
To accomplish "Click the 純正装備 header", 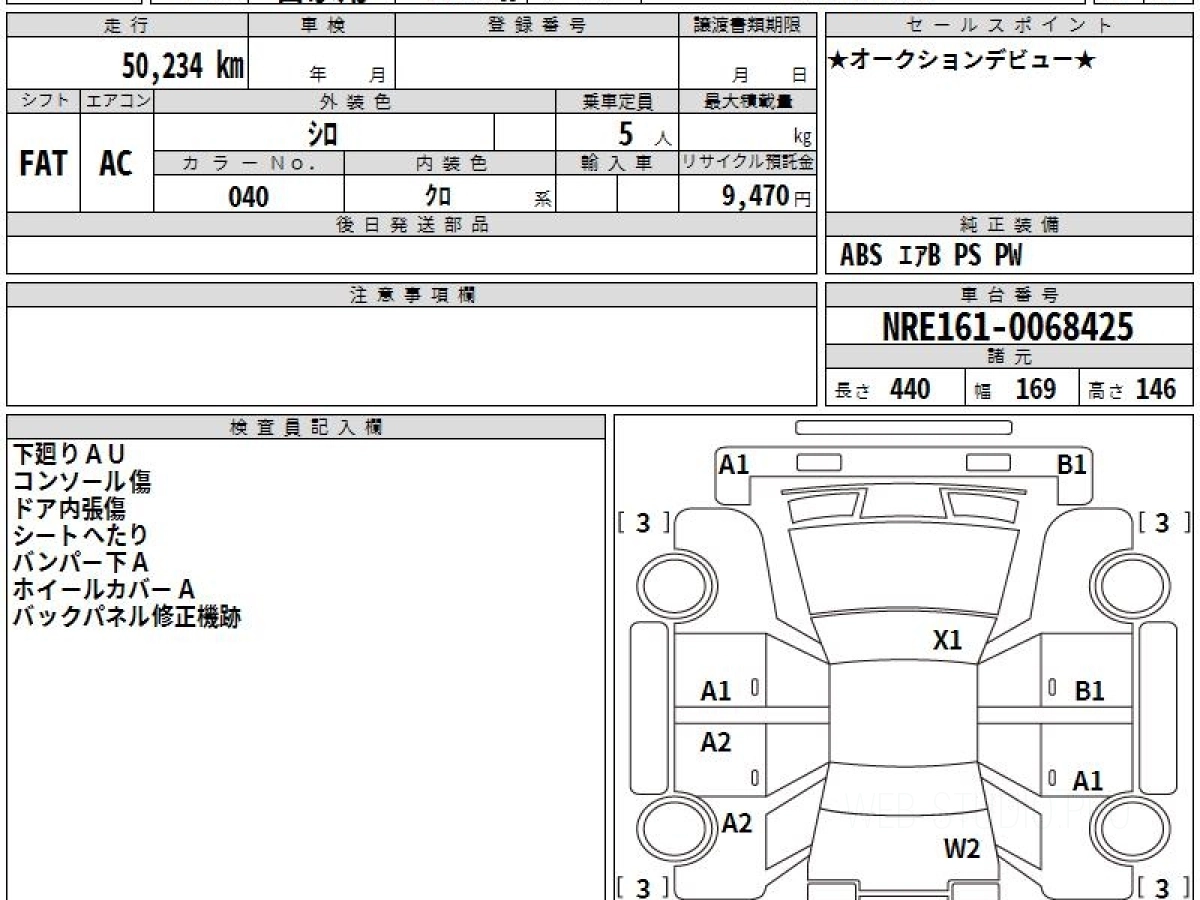I will pos(1010,225).
